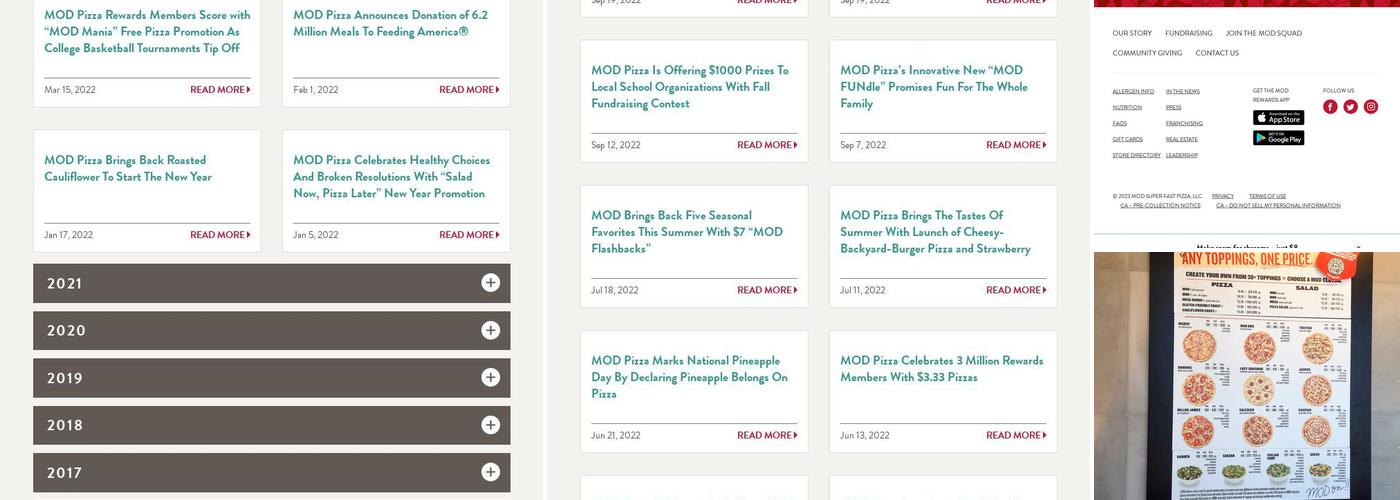Expand the 2020 news accordion
Screen dimensions: 1400x500
[x=271, y=330]
